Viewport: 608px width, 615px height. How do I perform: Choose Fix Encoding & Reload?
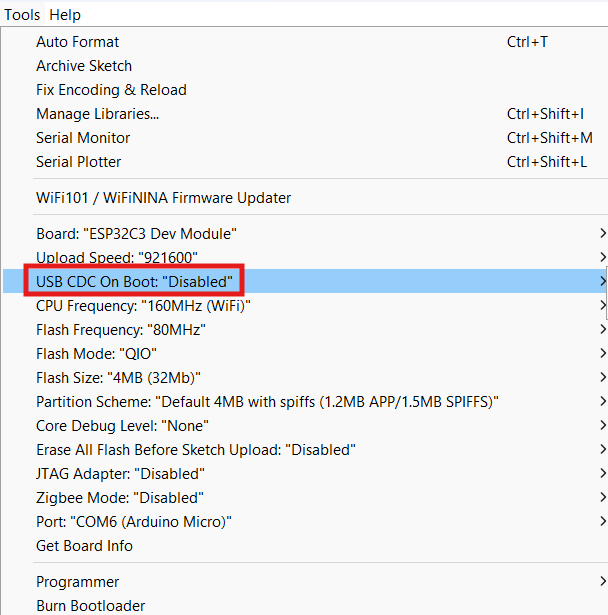(111, 90)
